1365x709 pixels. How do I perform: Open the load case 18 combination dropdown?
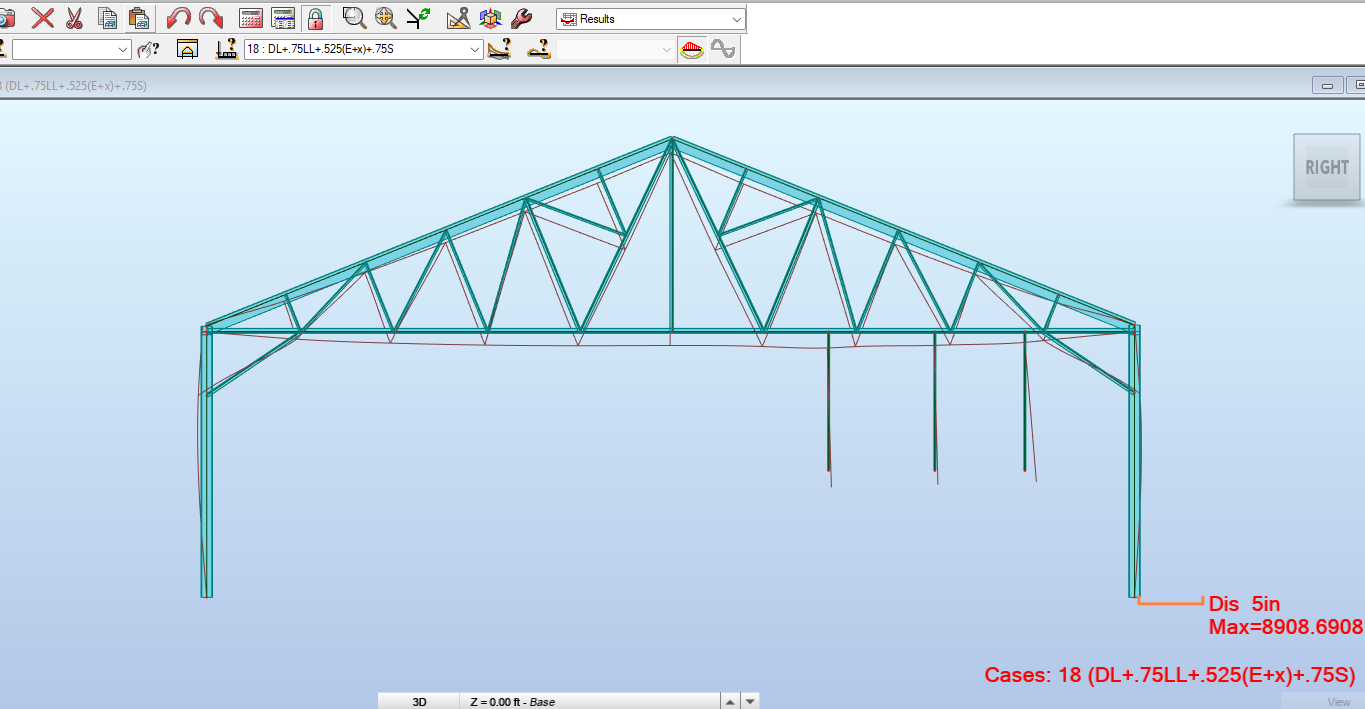pyautogui.click(x=364, y=49)
